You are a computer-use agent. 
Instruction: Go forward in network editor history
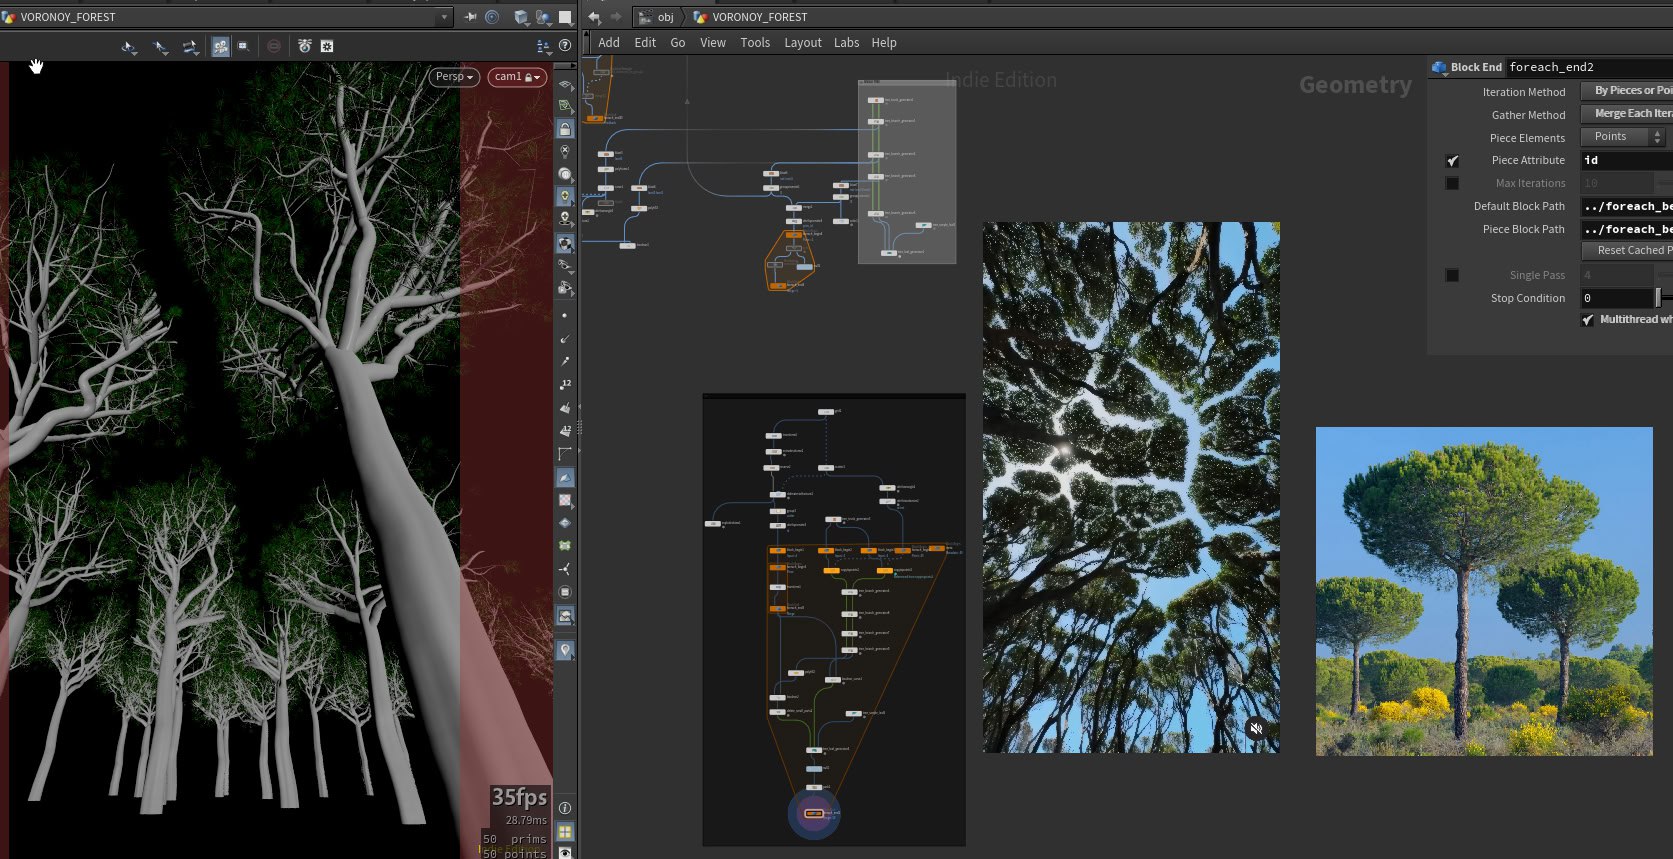tap(616, 17)
